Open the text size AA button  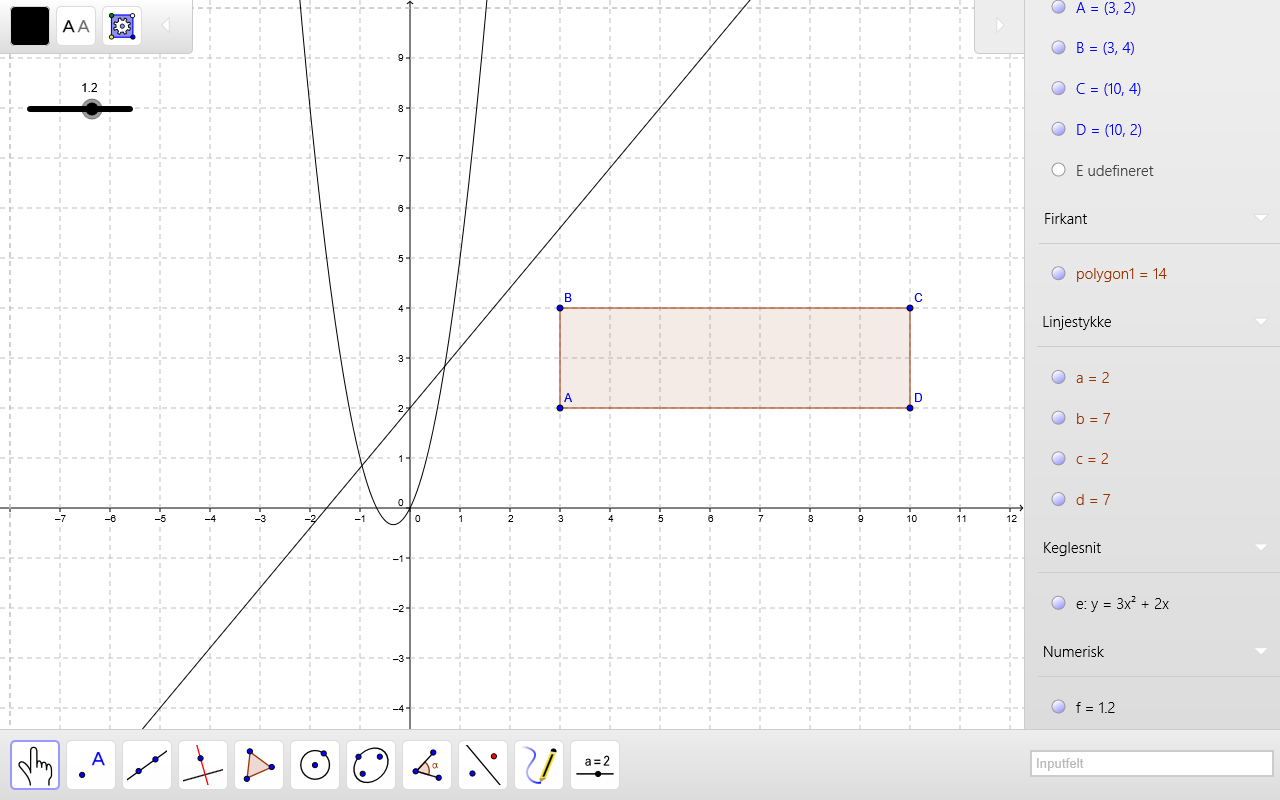point(76,26)
